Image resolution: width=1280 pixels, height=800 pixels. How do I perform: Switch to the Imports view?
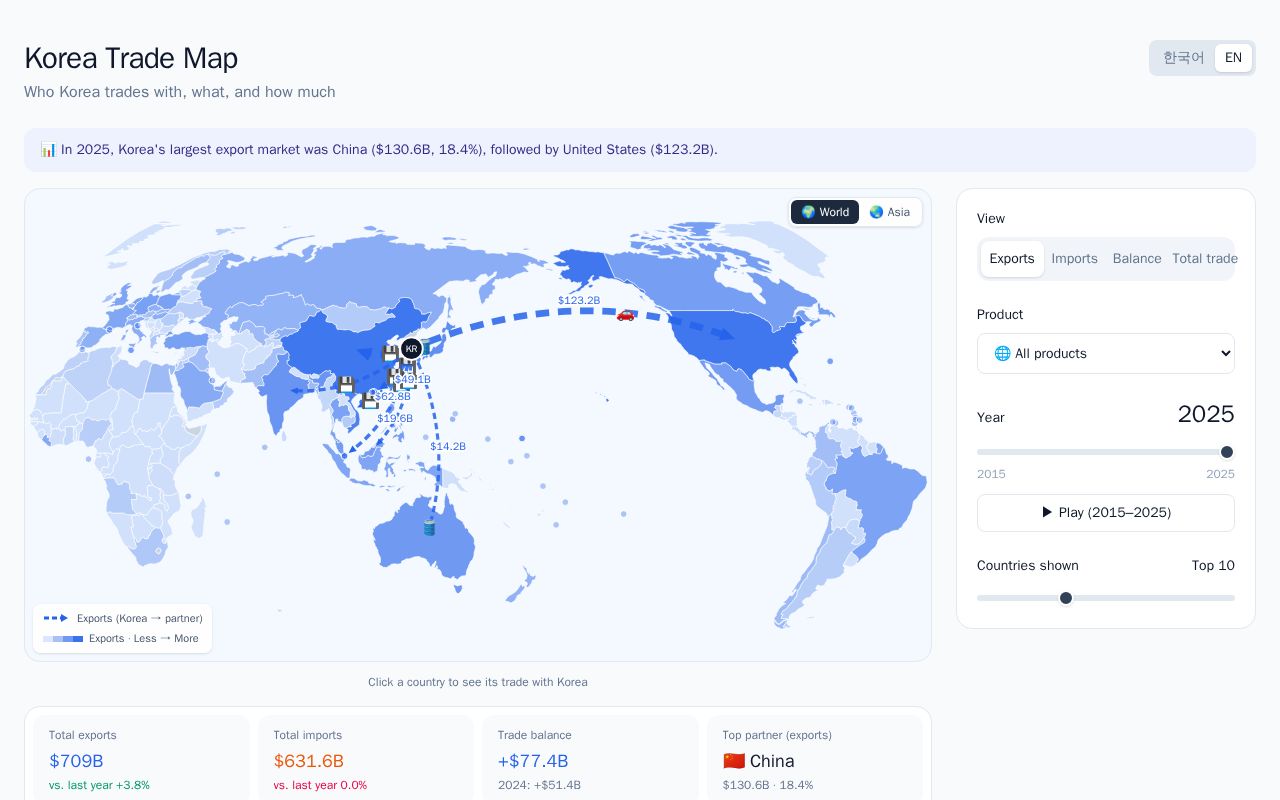(1075, 259)
